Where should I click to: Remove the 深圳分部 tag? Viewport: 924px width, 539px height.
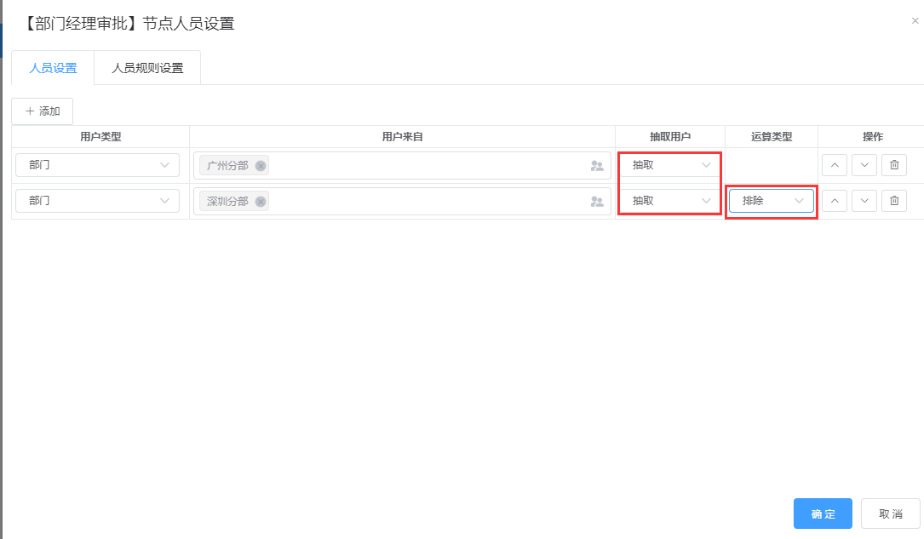(x=260, y=201)
